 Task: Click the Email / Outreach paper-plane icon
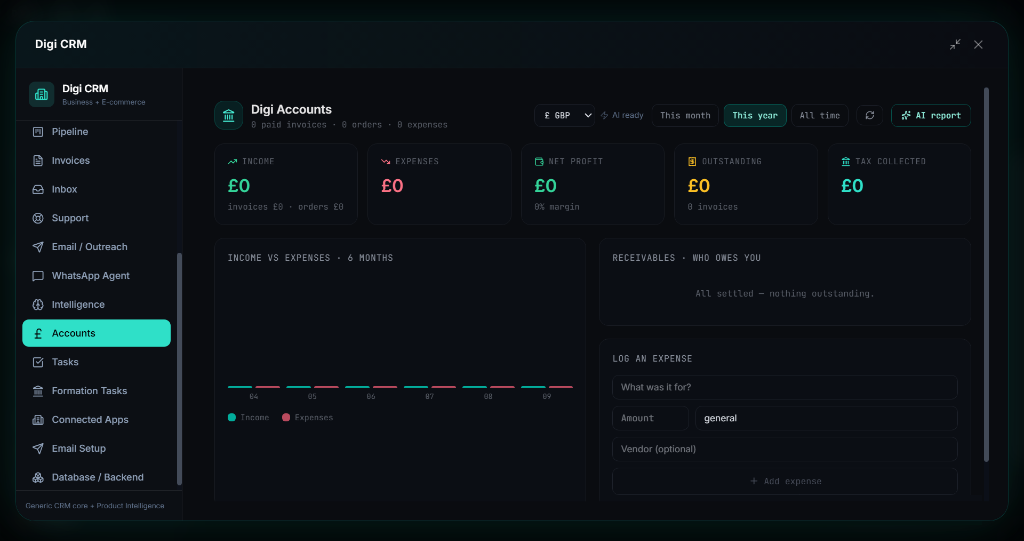tap(38, 247)
